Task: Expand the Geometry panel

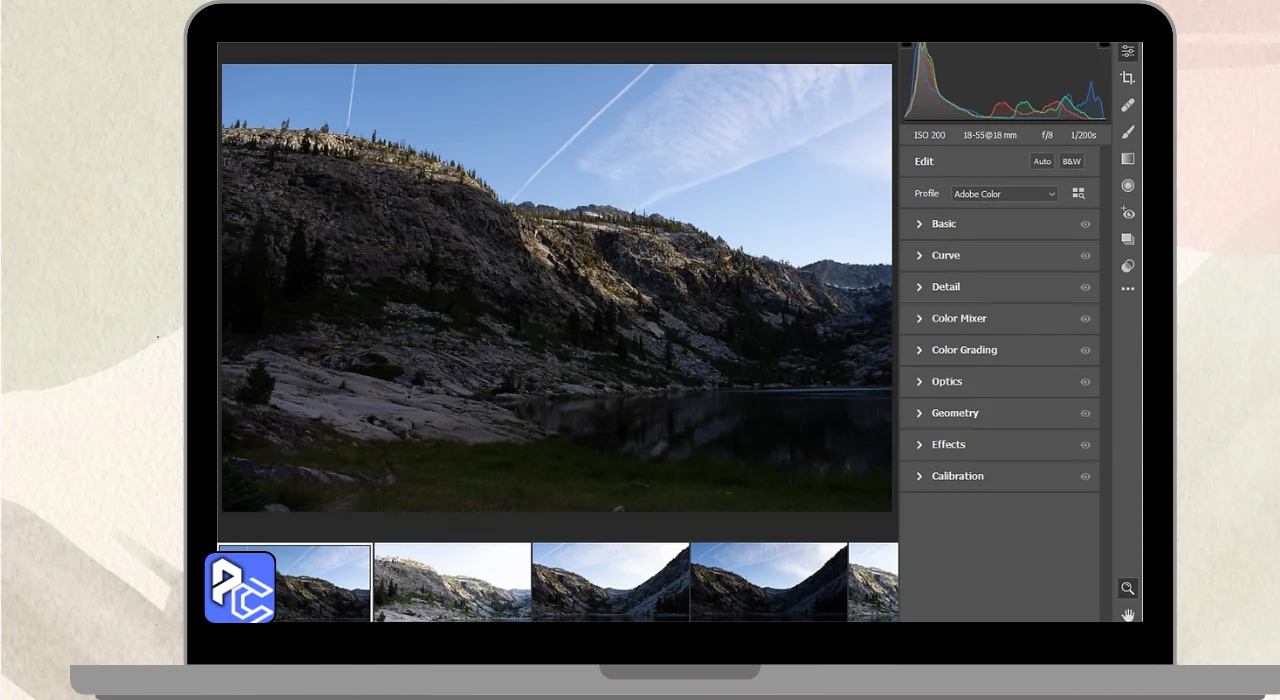Action: tap(954, 413)
